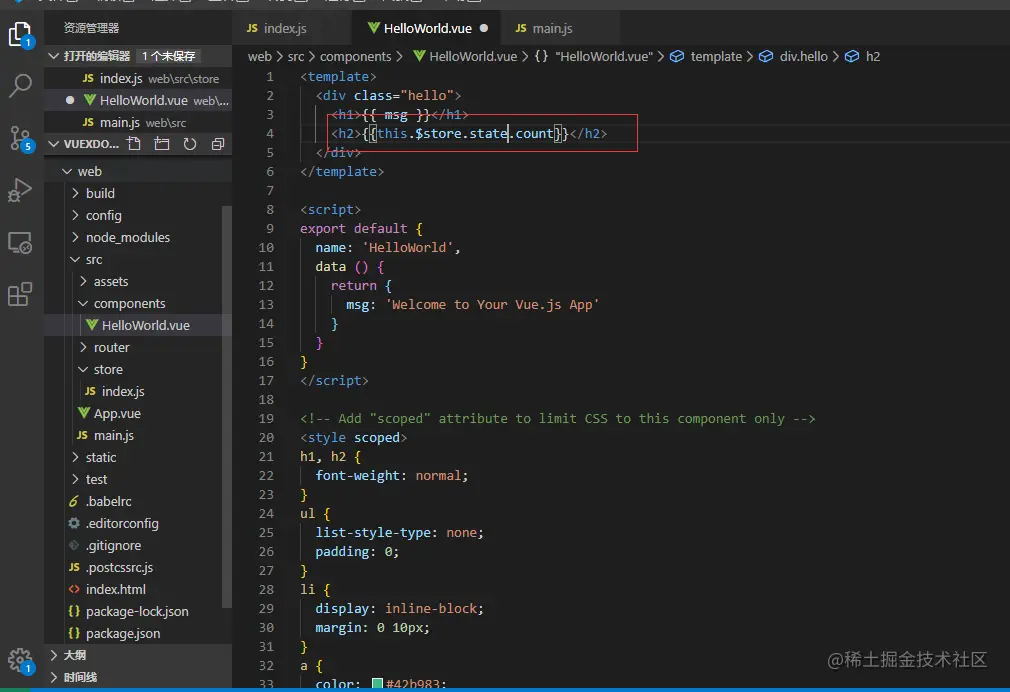The width and height of the screenshot is (1010, 692).
Task: Open the Run and Debug view
Action: pos(20,190)
